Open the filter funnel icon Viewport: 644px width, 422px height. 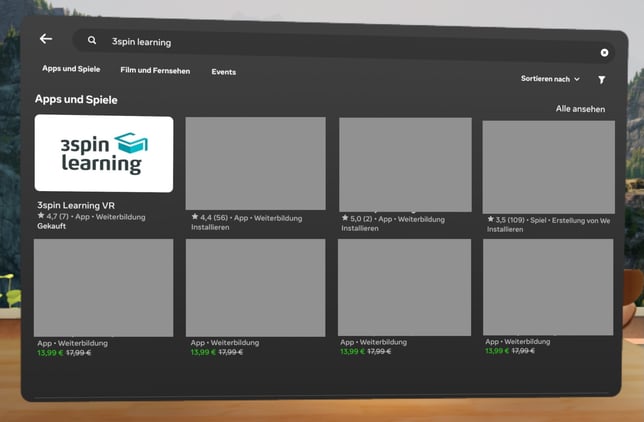pos(601,80)
